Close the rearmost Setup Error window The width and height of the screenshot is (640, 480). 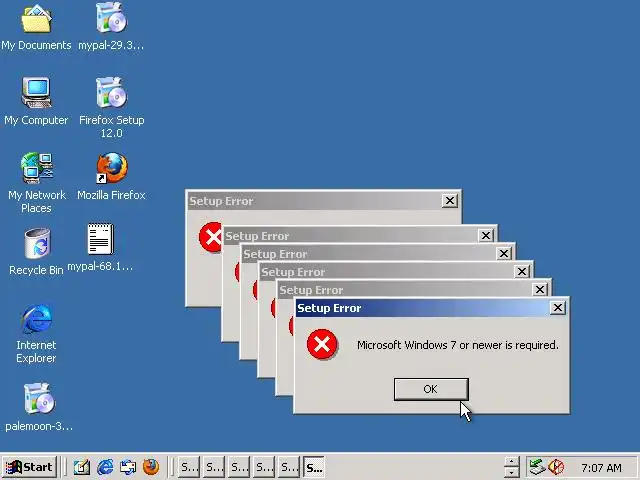[449, 200]
